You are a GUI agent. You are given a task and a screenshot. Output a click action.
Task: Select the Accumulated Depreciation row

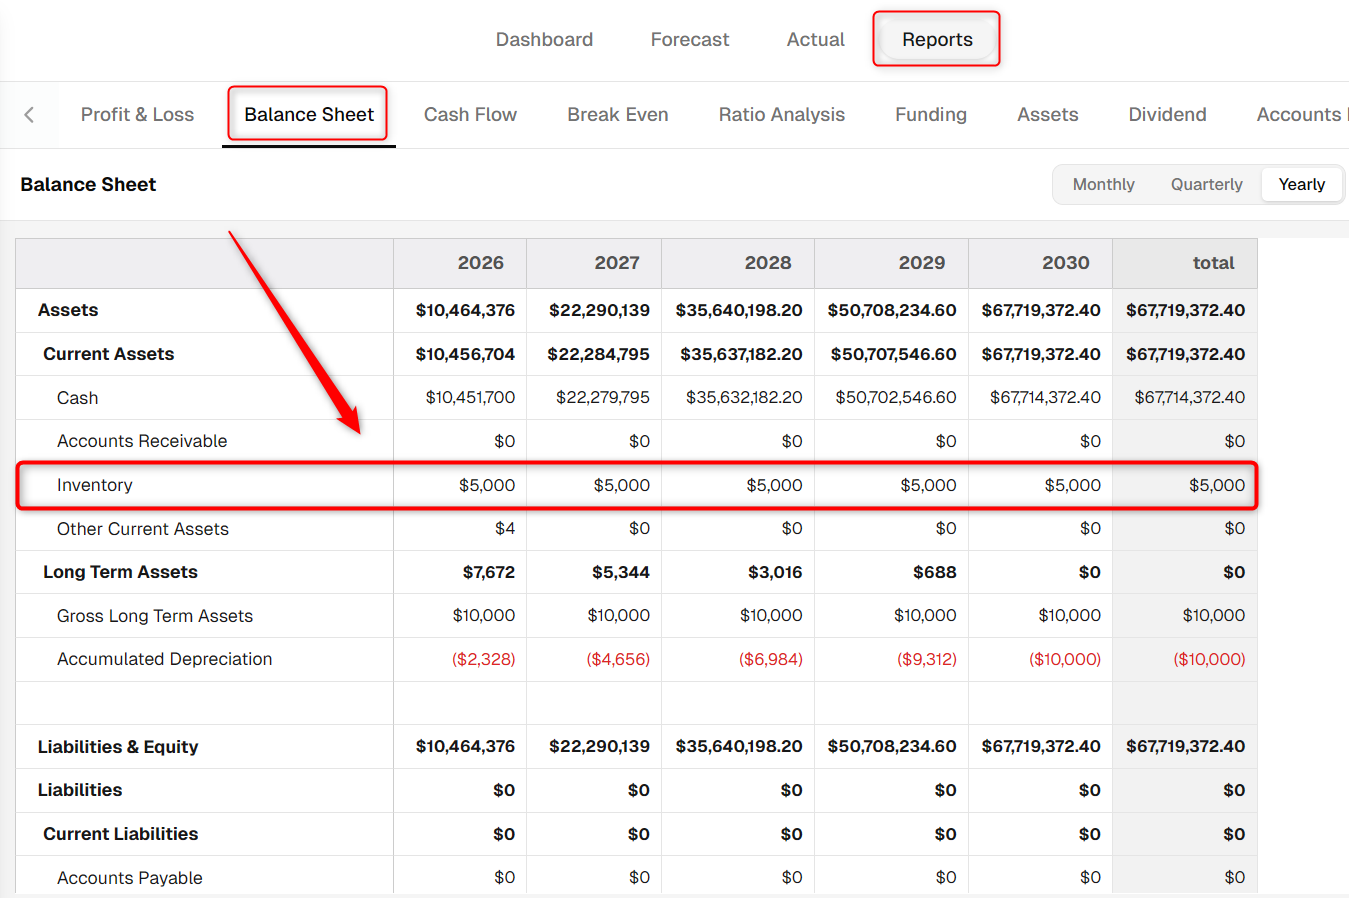pos(636,659)
